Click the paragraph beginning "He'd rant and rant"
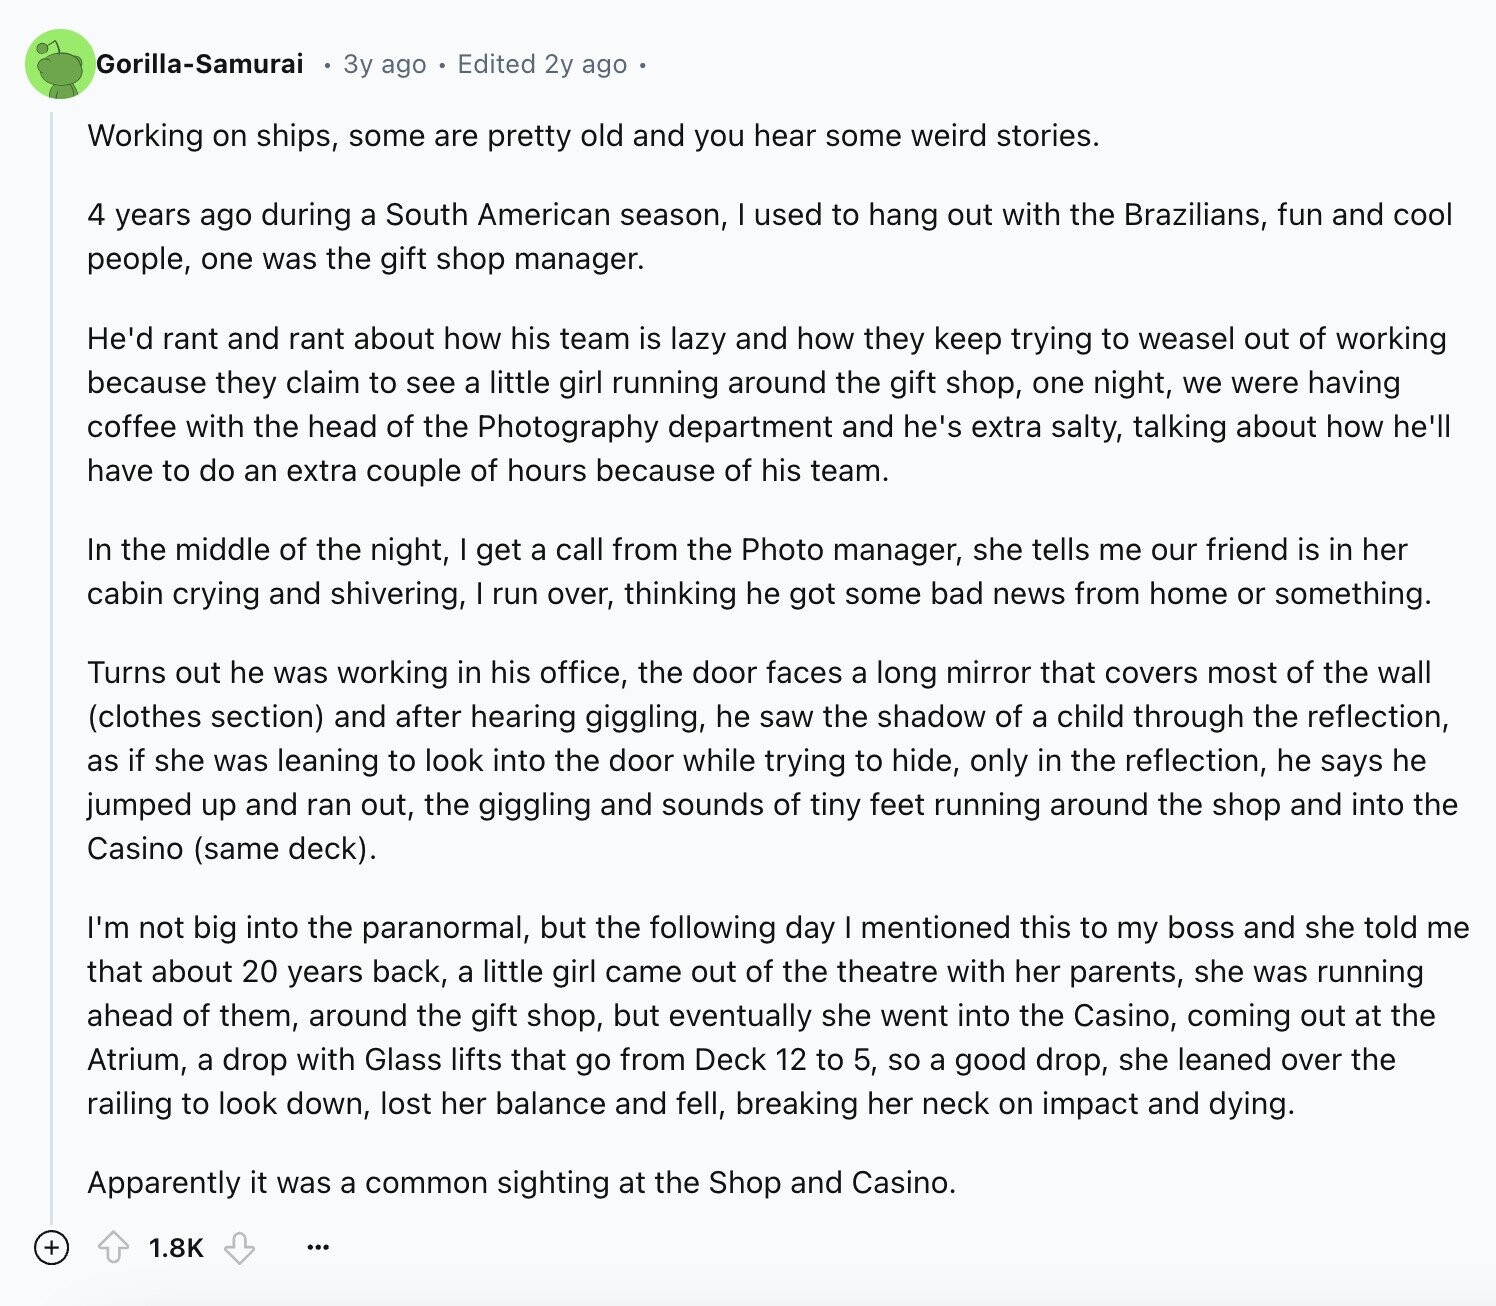 click(769, 404)
